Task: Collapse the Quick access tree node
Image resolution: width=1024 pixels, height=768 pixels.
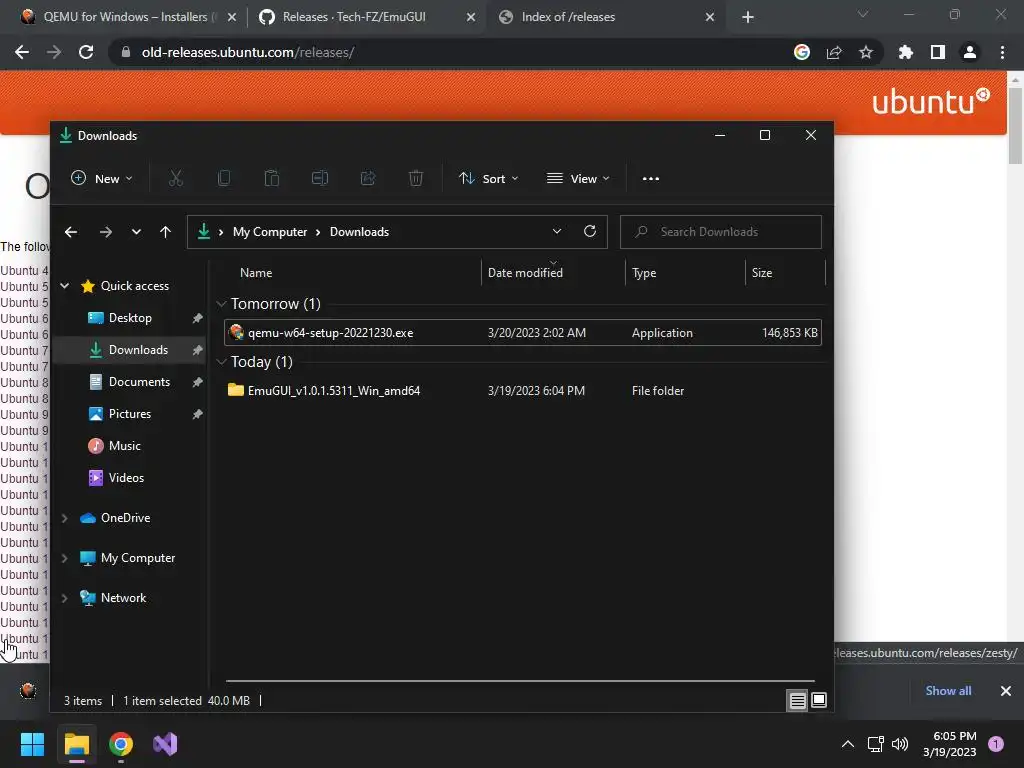Action: [65, 285]
